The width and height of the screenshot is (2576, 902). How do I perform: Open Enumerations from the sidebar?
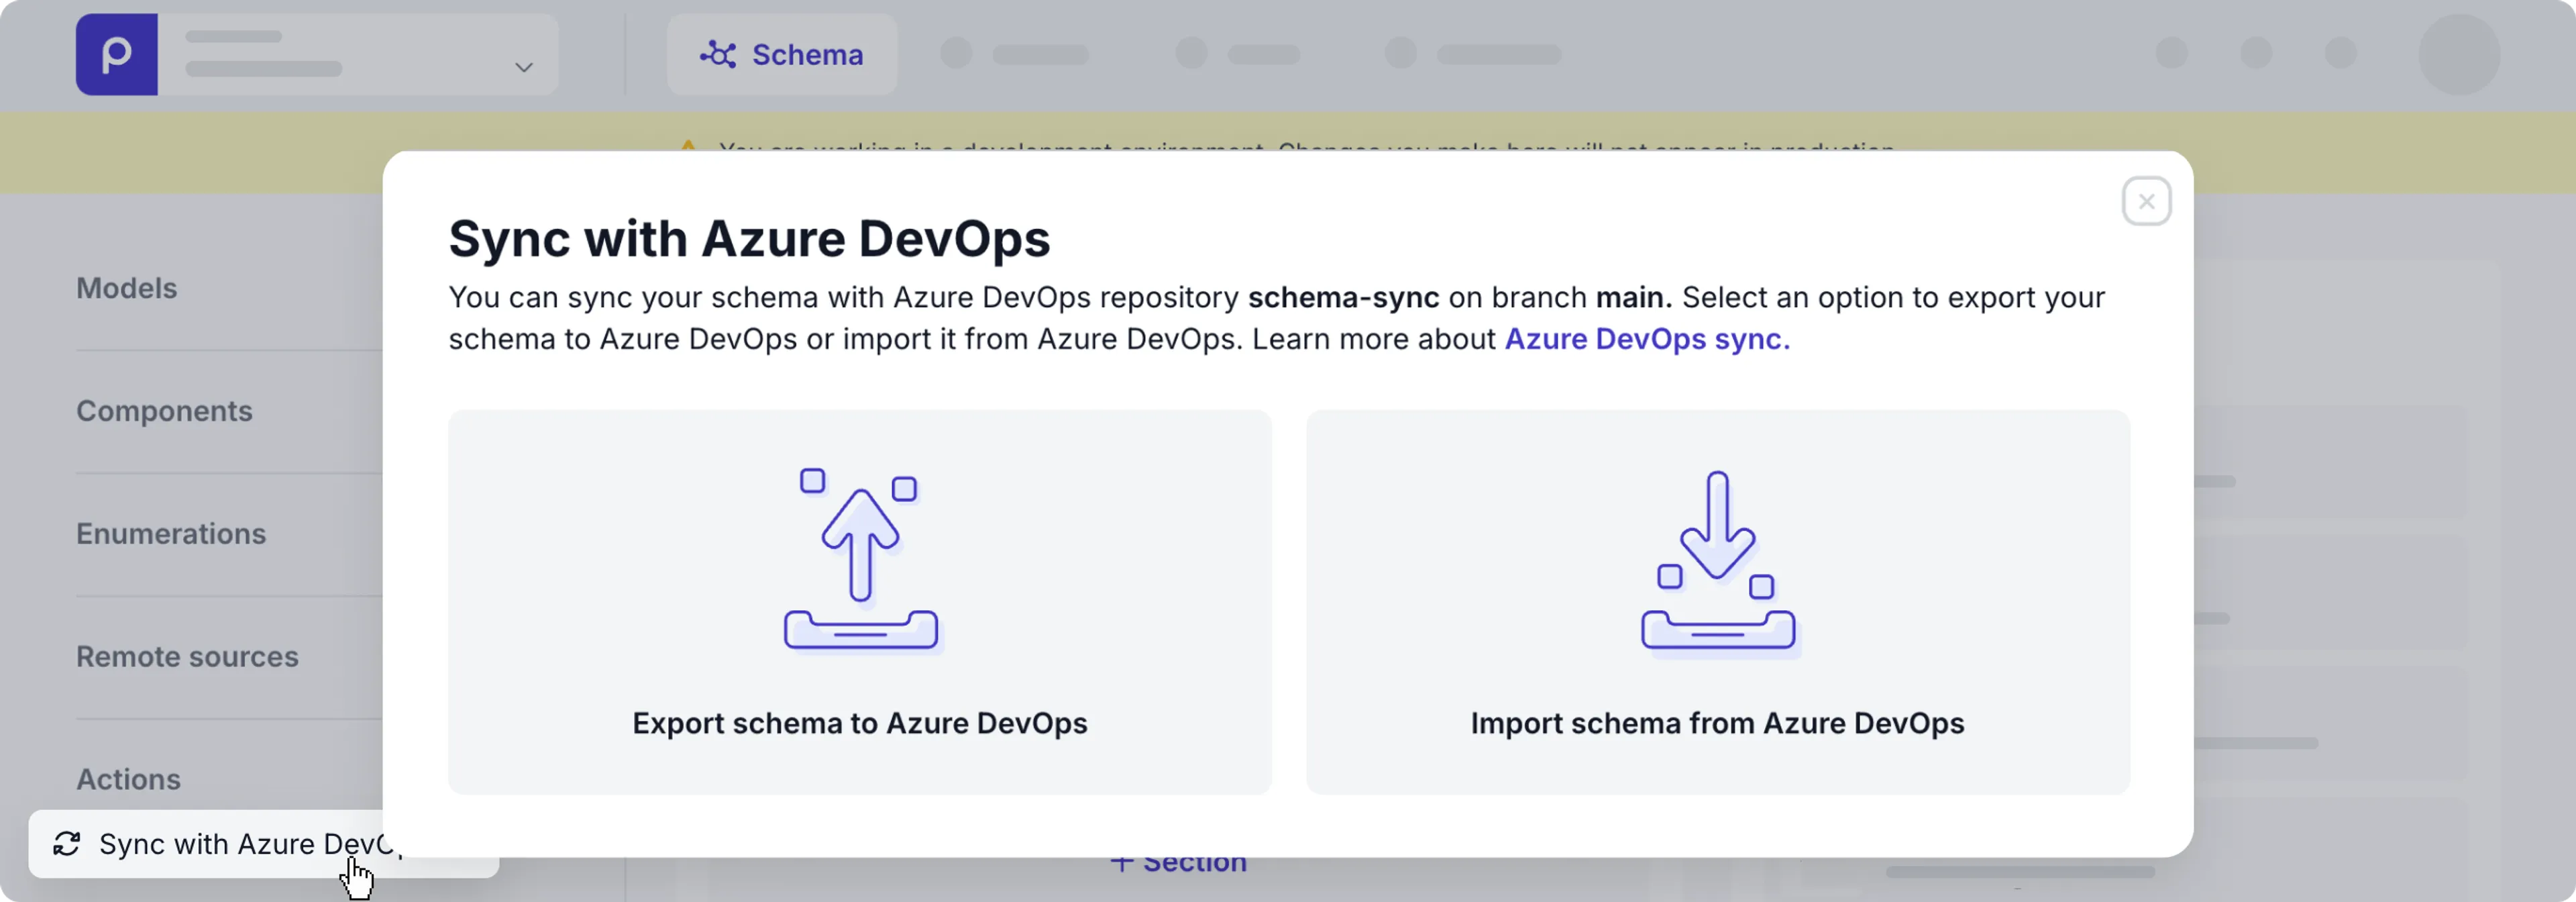[171, 533]
